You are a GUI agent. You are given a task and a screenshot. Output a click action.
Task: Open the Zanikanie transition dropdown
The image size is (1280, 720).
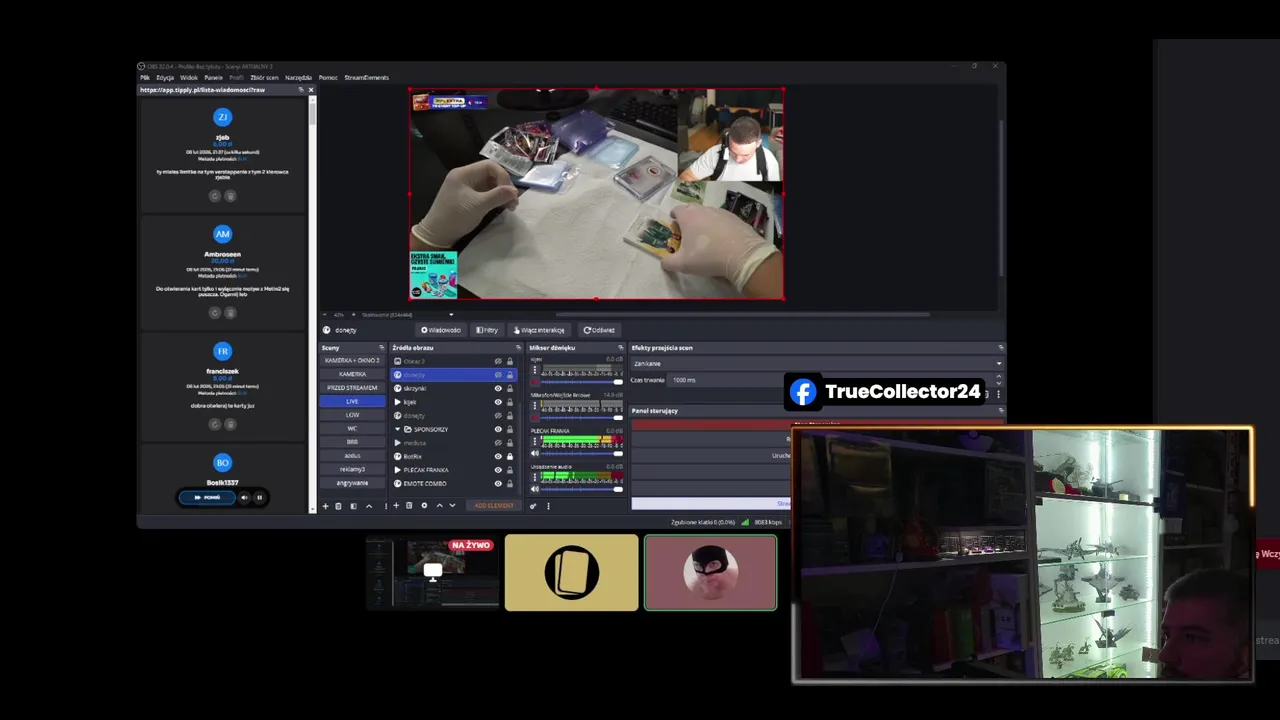(x=816, y=363)
